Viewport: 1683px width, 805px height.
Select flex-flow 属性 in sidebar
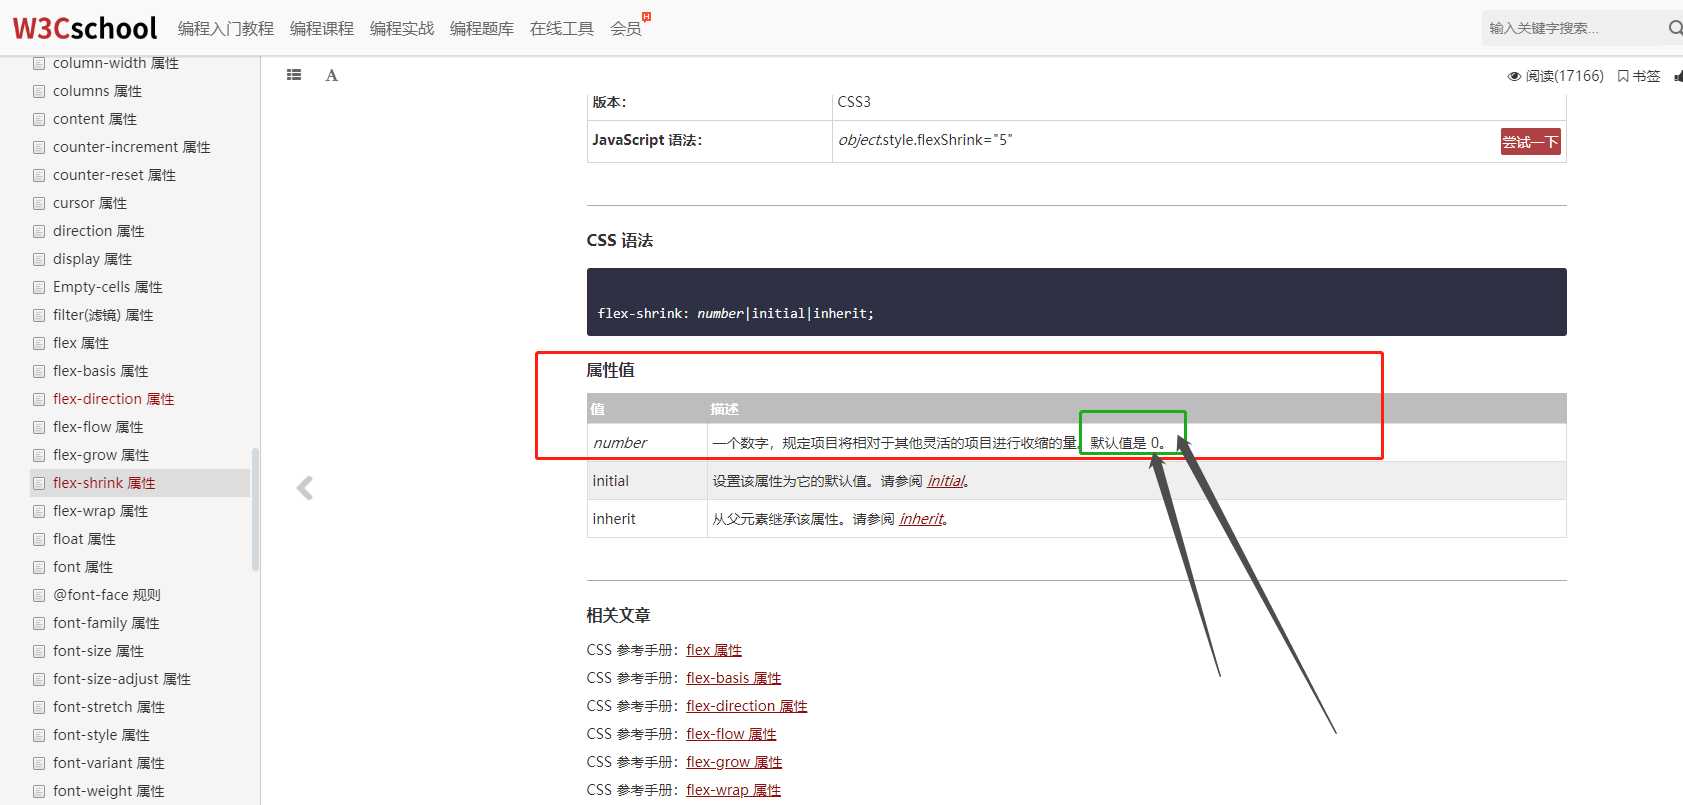tap(98, 427)
